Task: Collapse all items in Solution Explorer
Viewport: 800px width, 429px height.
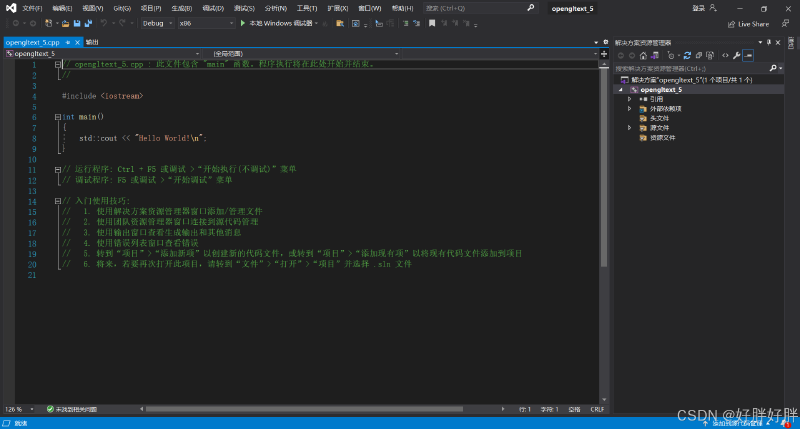Action: [x=698, y=56]
